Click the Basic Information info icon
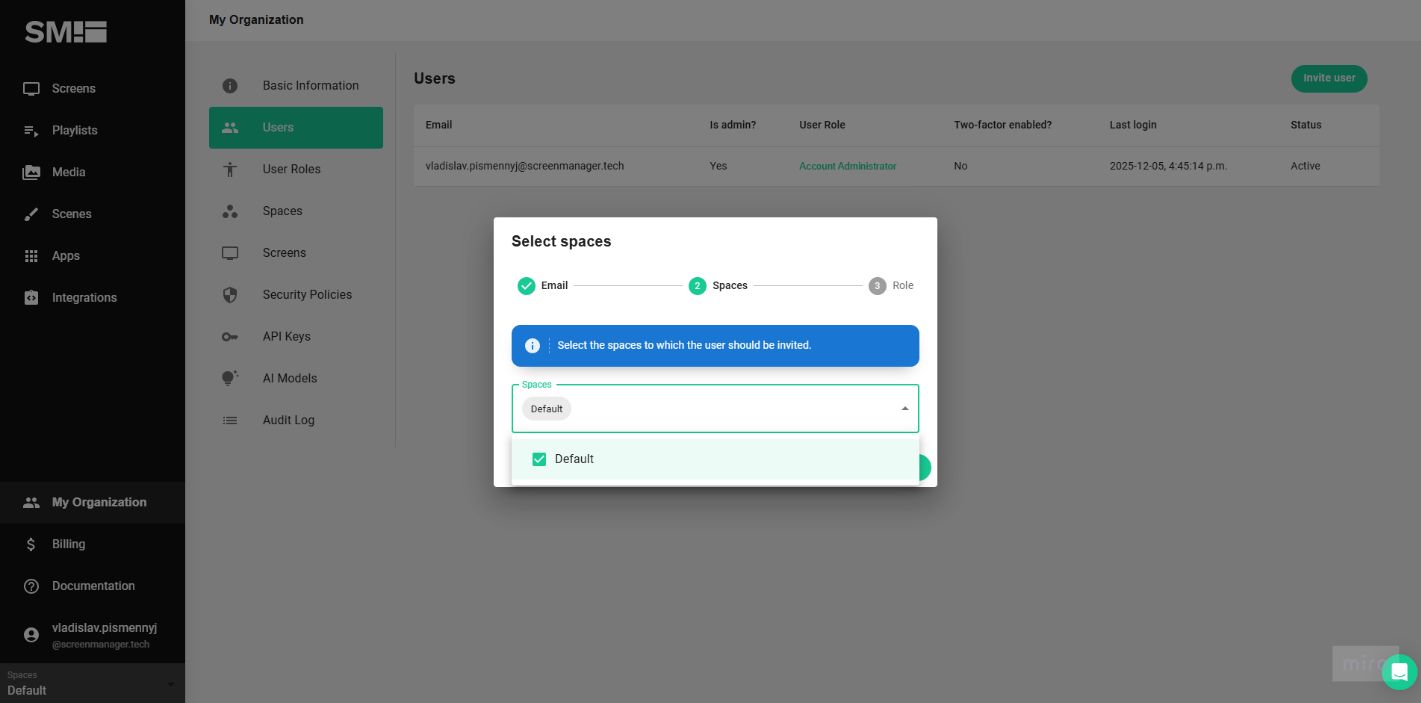 [230, 86]
